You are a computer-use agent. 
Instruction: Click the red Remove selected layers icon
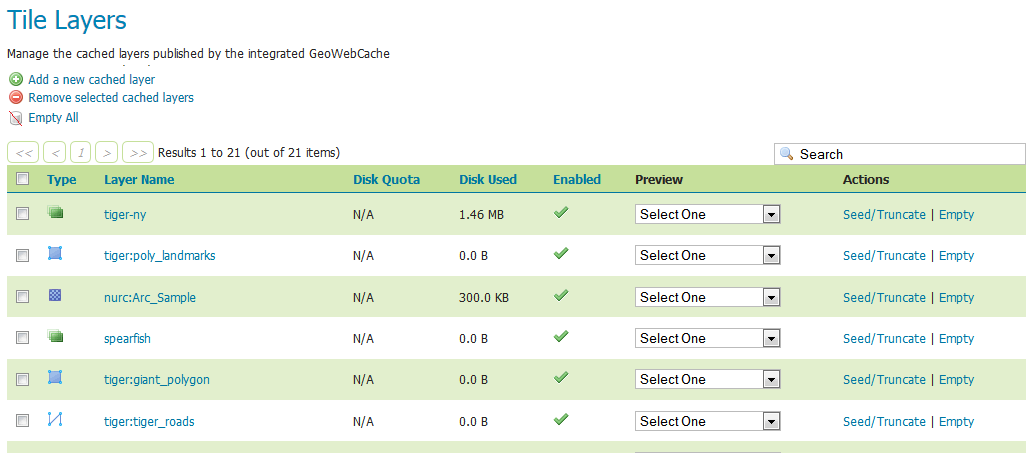[x=15, y=98]
